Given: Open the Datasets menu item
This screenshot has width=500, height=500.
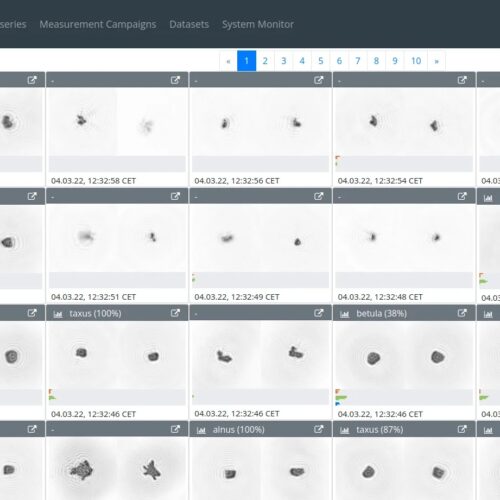Looking at the screenshot, I should coord(189,24).
